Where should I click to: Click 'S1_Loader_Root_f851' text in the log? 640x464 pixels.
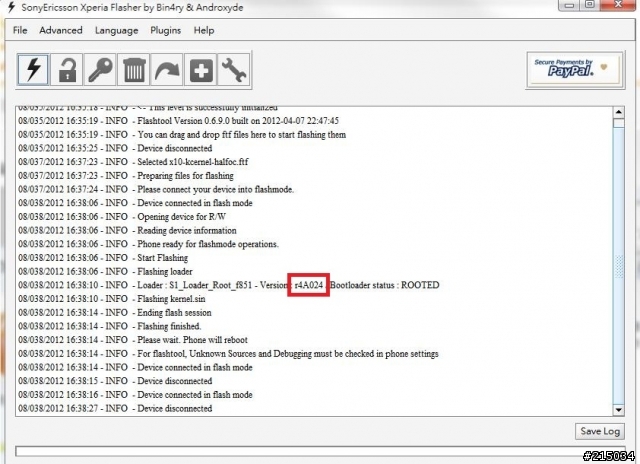[211, 285]
